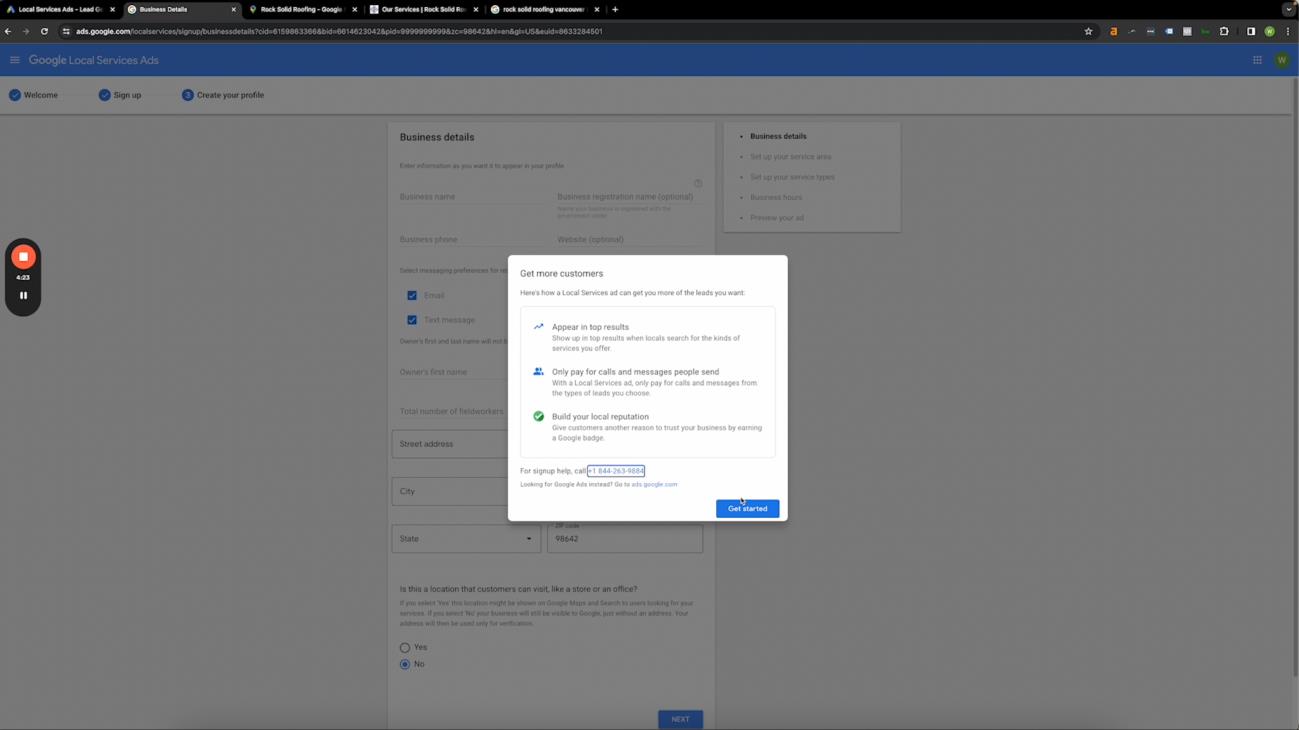Go to the Welcome step
This screenshot has height=730, width=1299.
point(33,95)
